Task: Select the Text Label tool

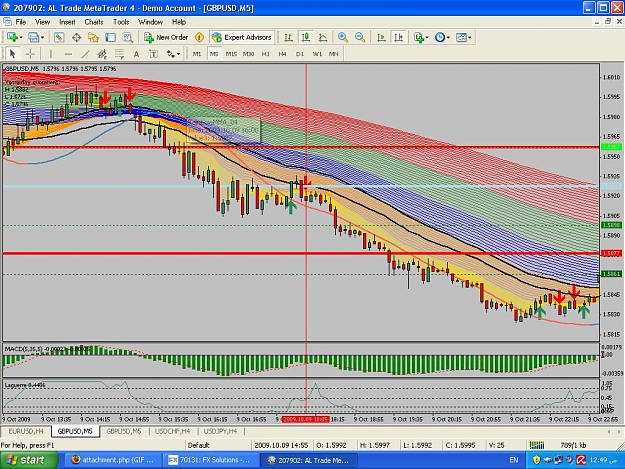Action: [153, 54]
